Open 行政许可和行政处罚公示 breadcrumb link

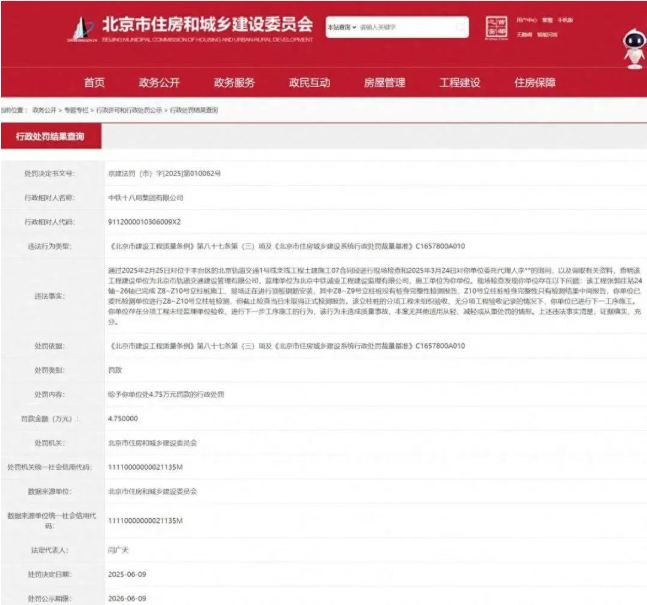[x=129, y=110]
